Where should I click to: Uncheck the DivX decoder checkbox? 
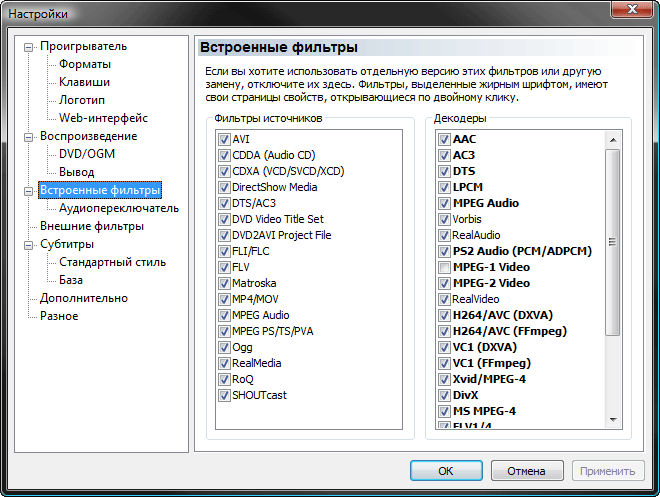click(x=444, y=395)
